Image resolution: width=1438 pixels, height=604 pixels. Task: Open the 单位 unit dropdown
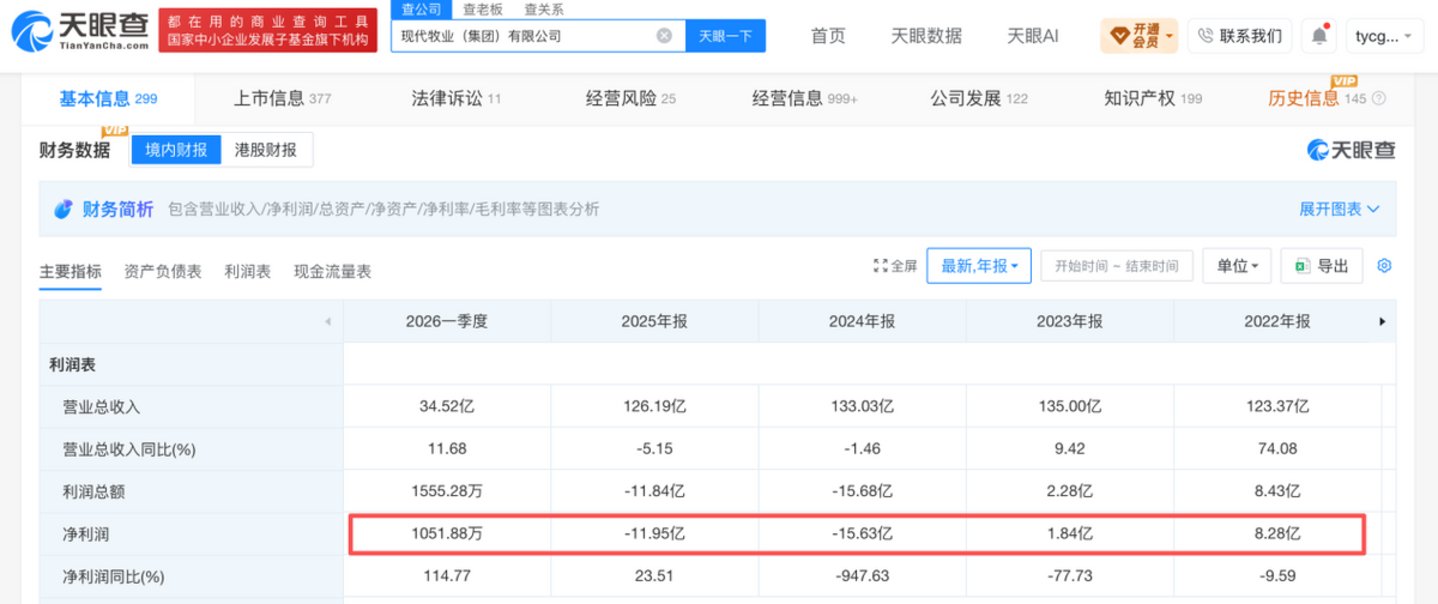coord(1237,266)
